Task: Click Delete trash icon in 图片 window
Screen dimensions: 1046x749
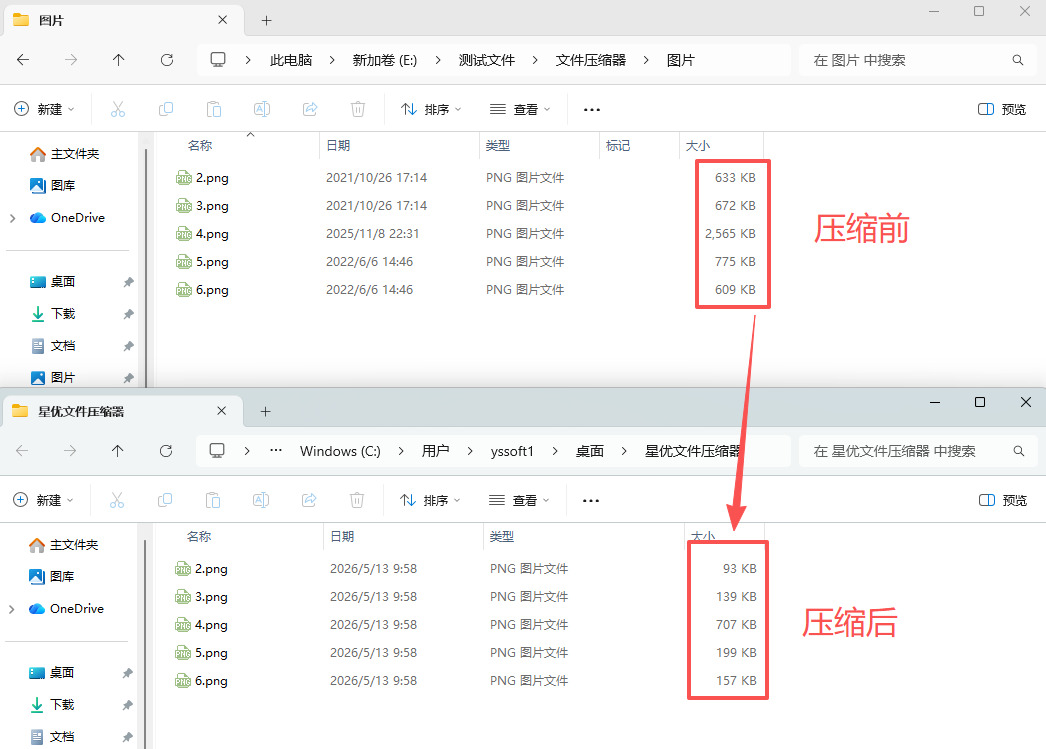Action: [x=358, y=109]
